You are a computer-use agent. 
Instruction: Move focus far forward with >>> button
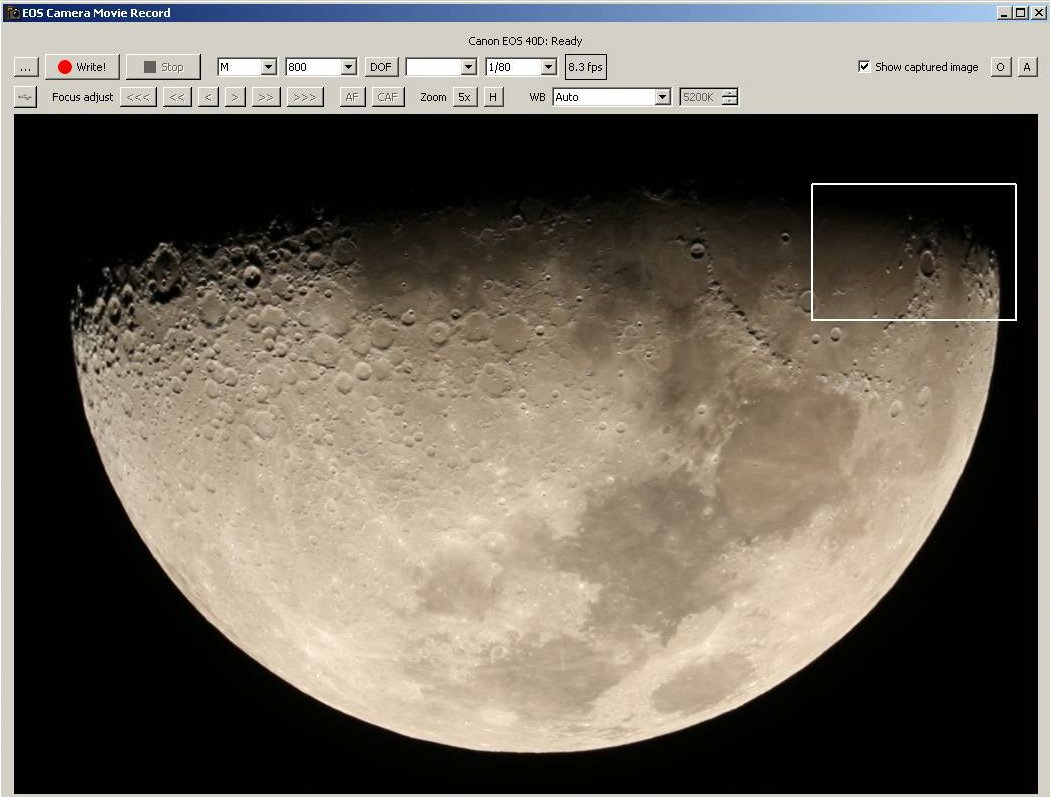(x=305, y=97)
